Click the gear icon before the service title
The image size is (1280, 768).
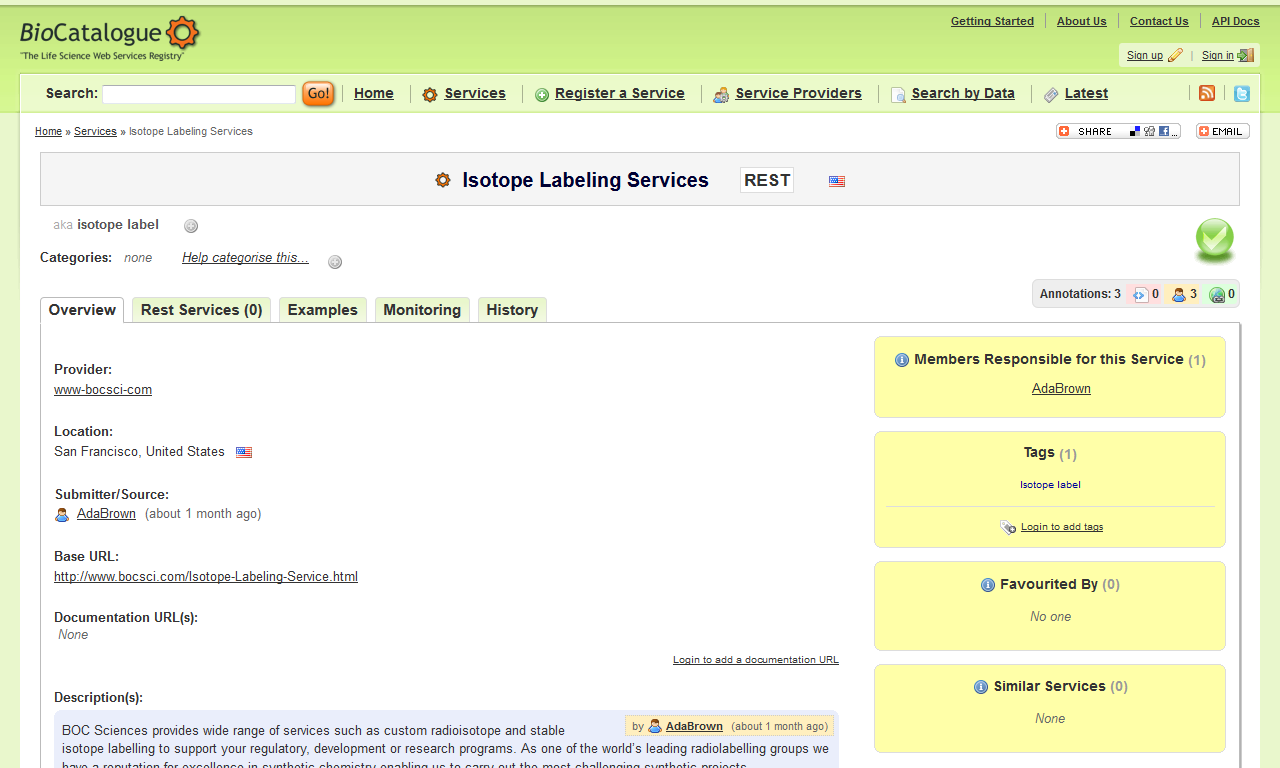click(443, 180)
